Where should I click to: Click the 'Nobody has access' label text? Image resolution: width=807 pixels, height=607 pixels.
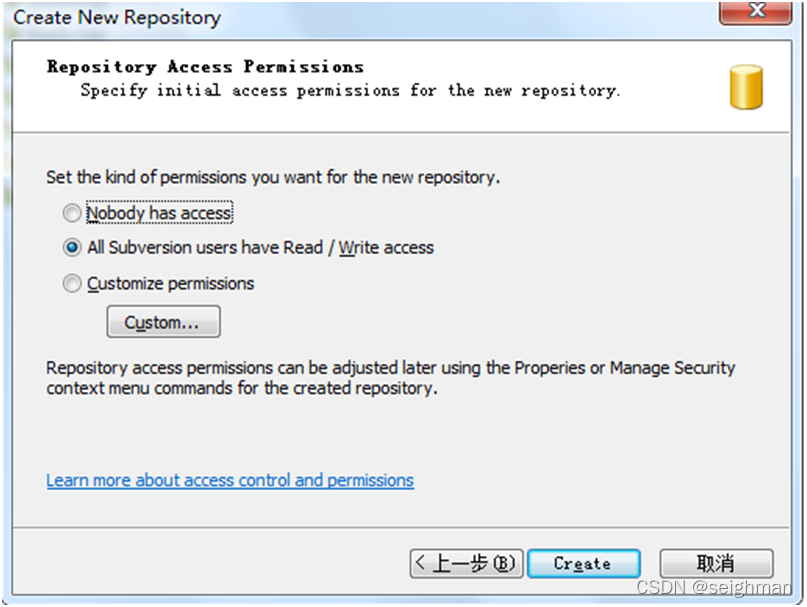(x=159, y=213)
